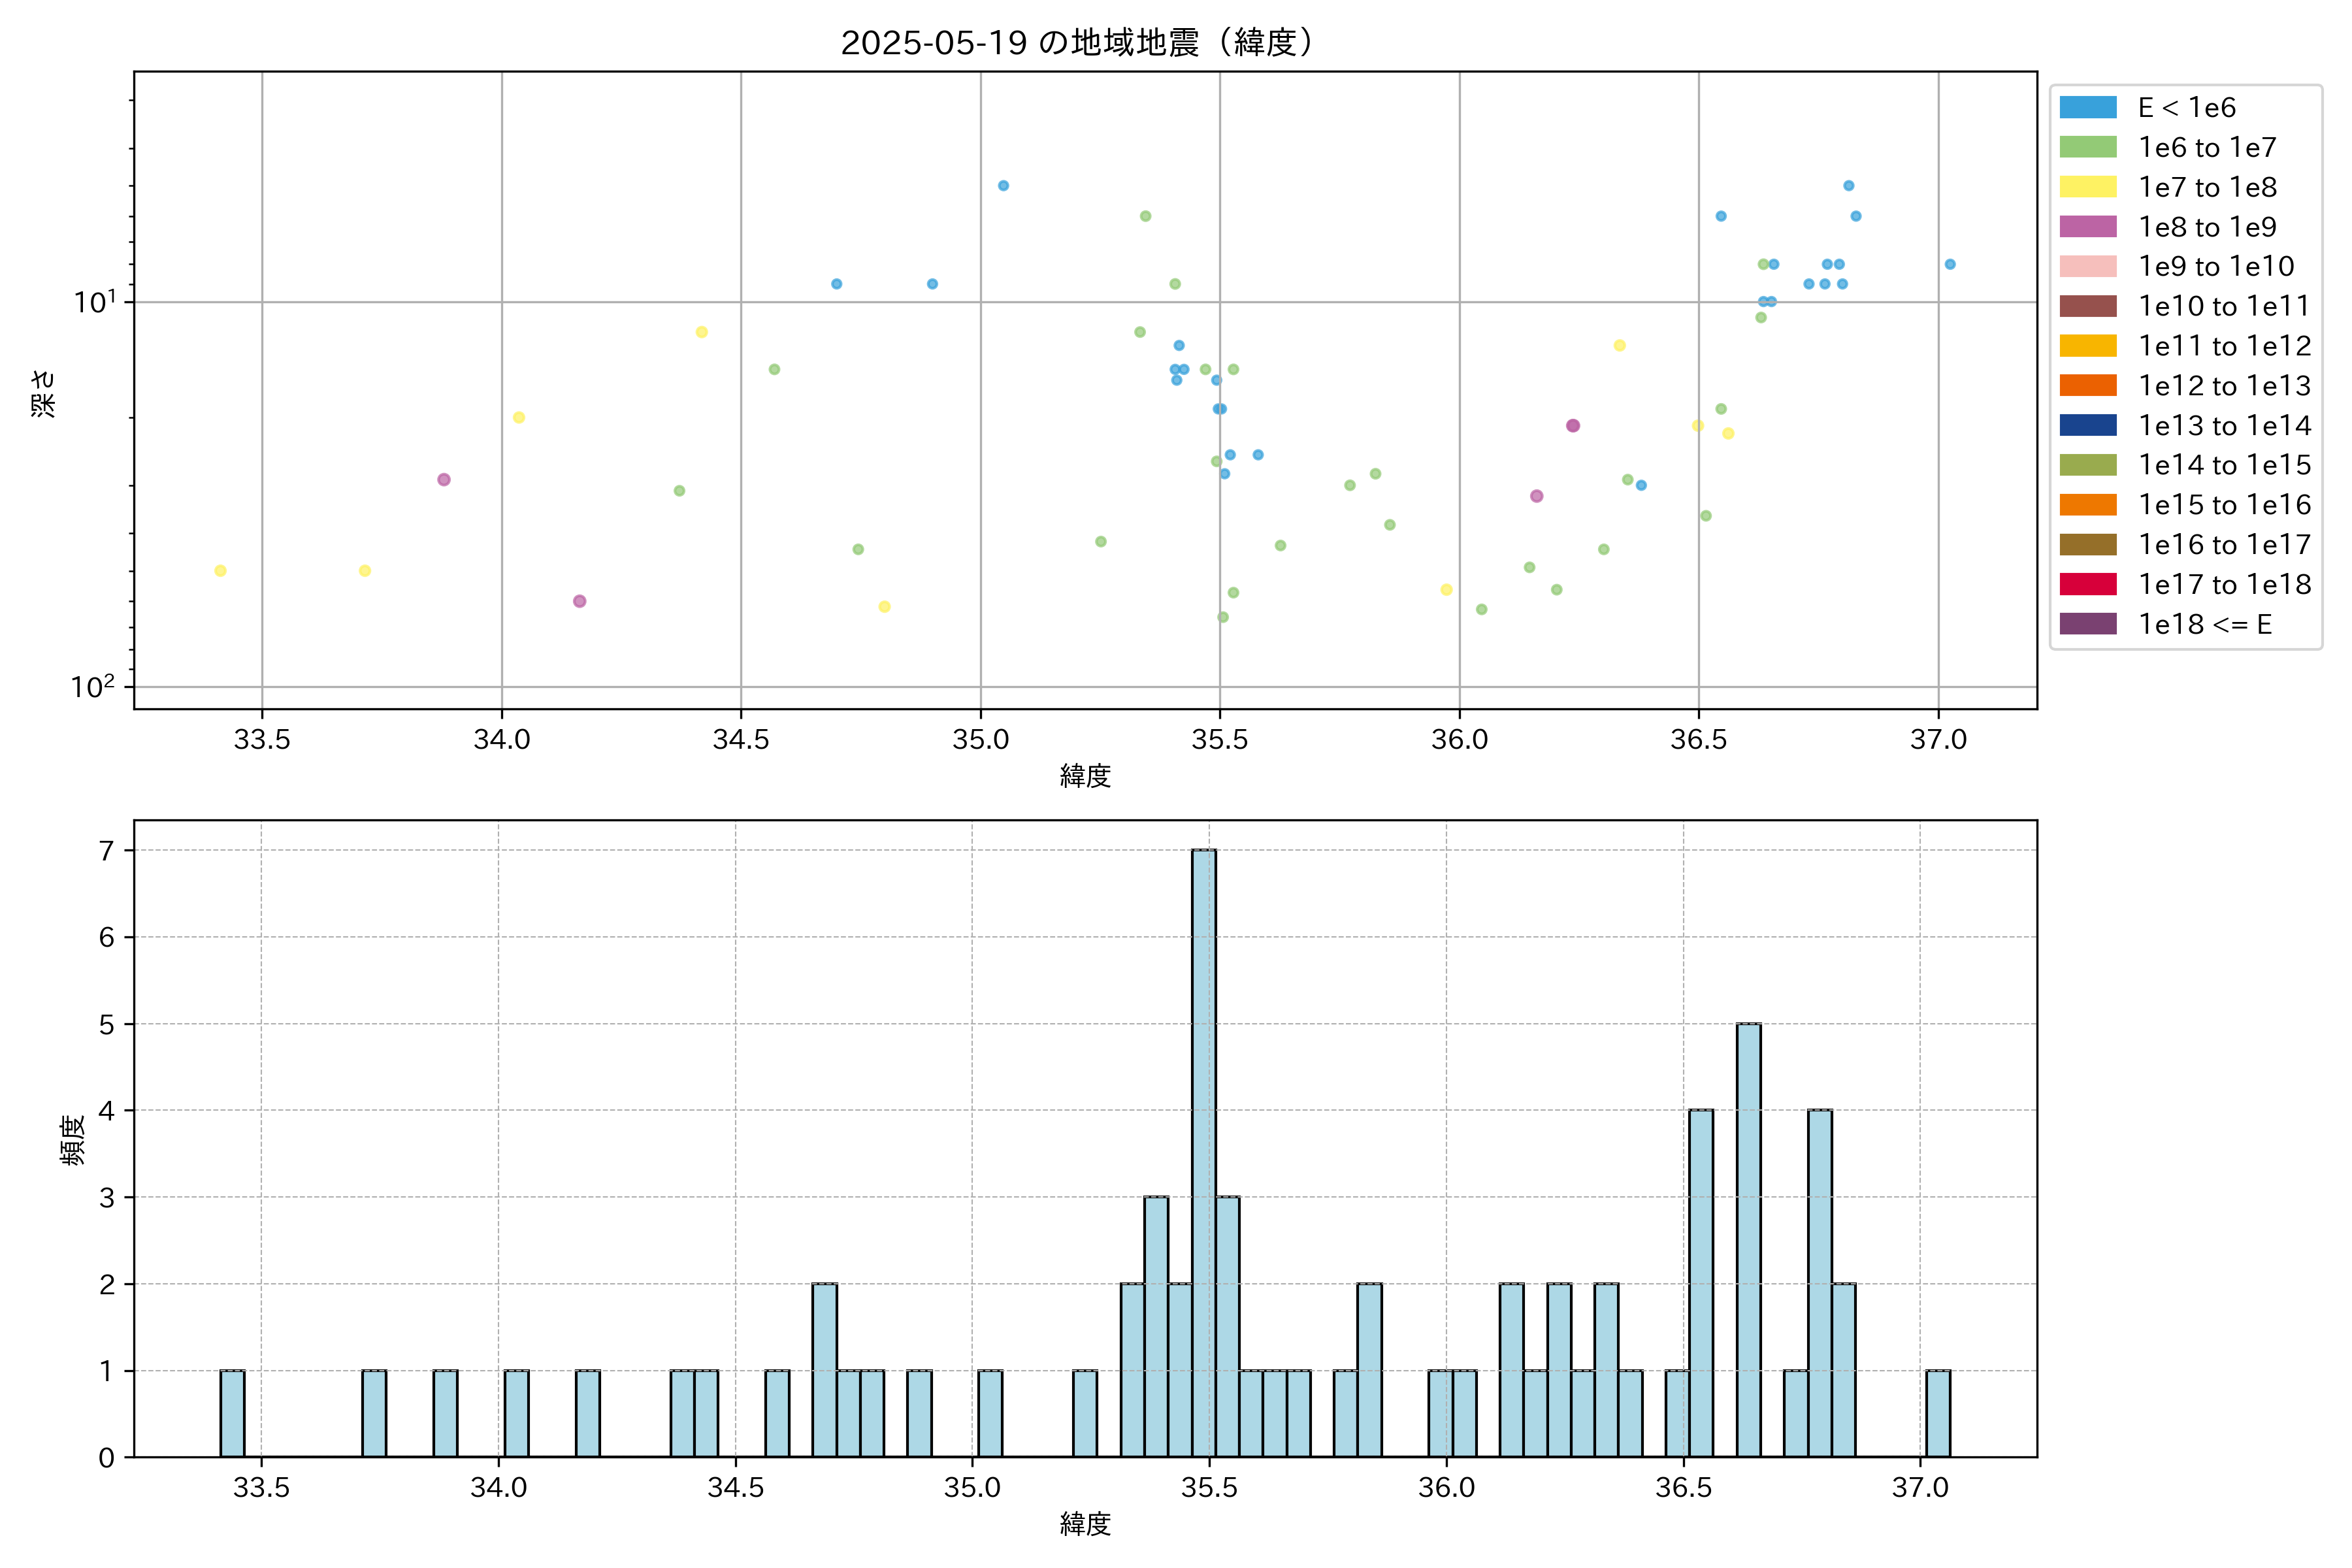Click the rightmost blue scatter point near 37.0

click(1950, 264)
